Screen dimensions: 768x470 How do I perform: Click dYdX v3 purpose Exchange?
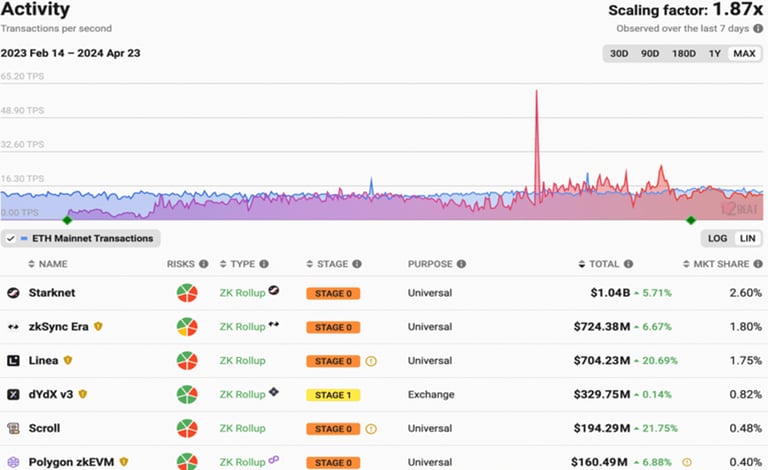tap(431, 395)
